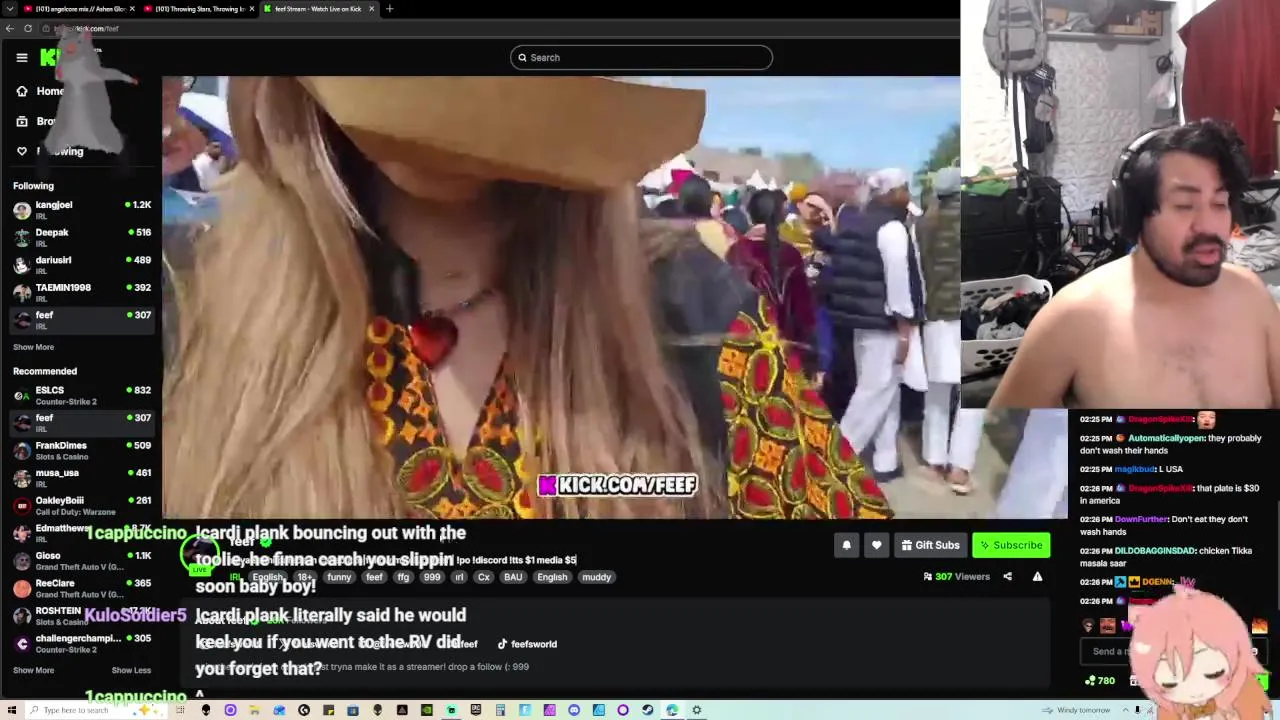
Task: Open challengerchampi Counter-Strike 2 channel
Action: pyautogui.click(x=82, y=643)
